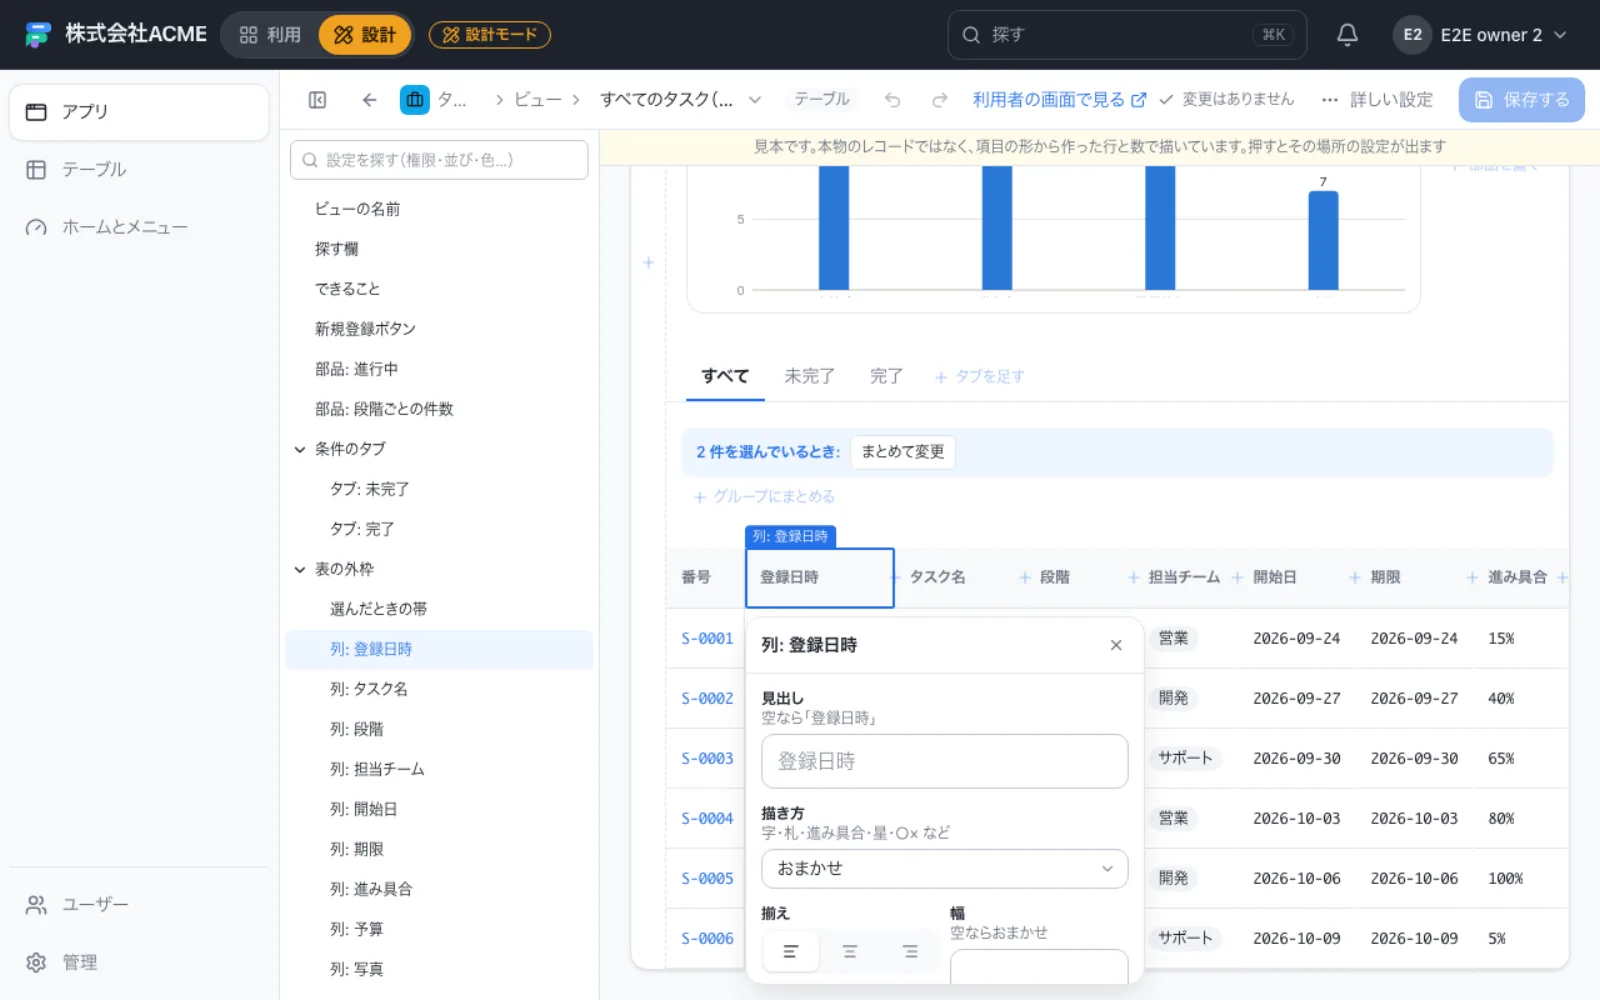
Task: Open notifications bell
Action: click(1347, 35)
